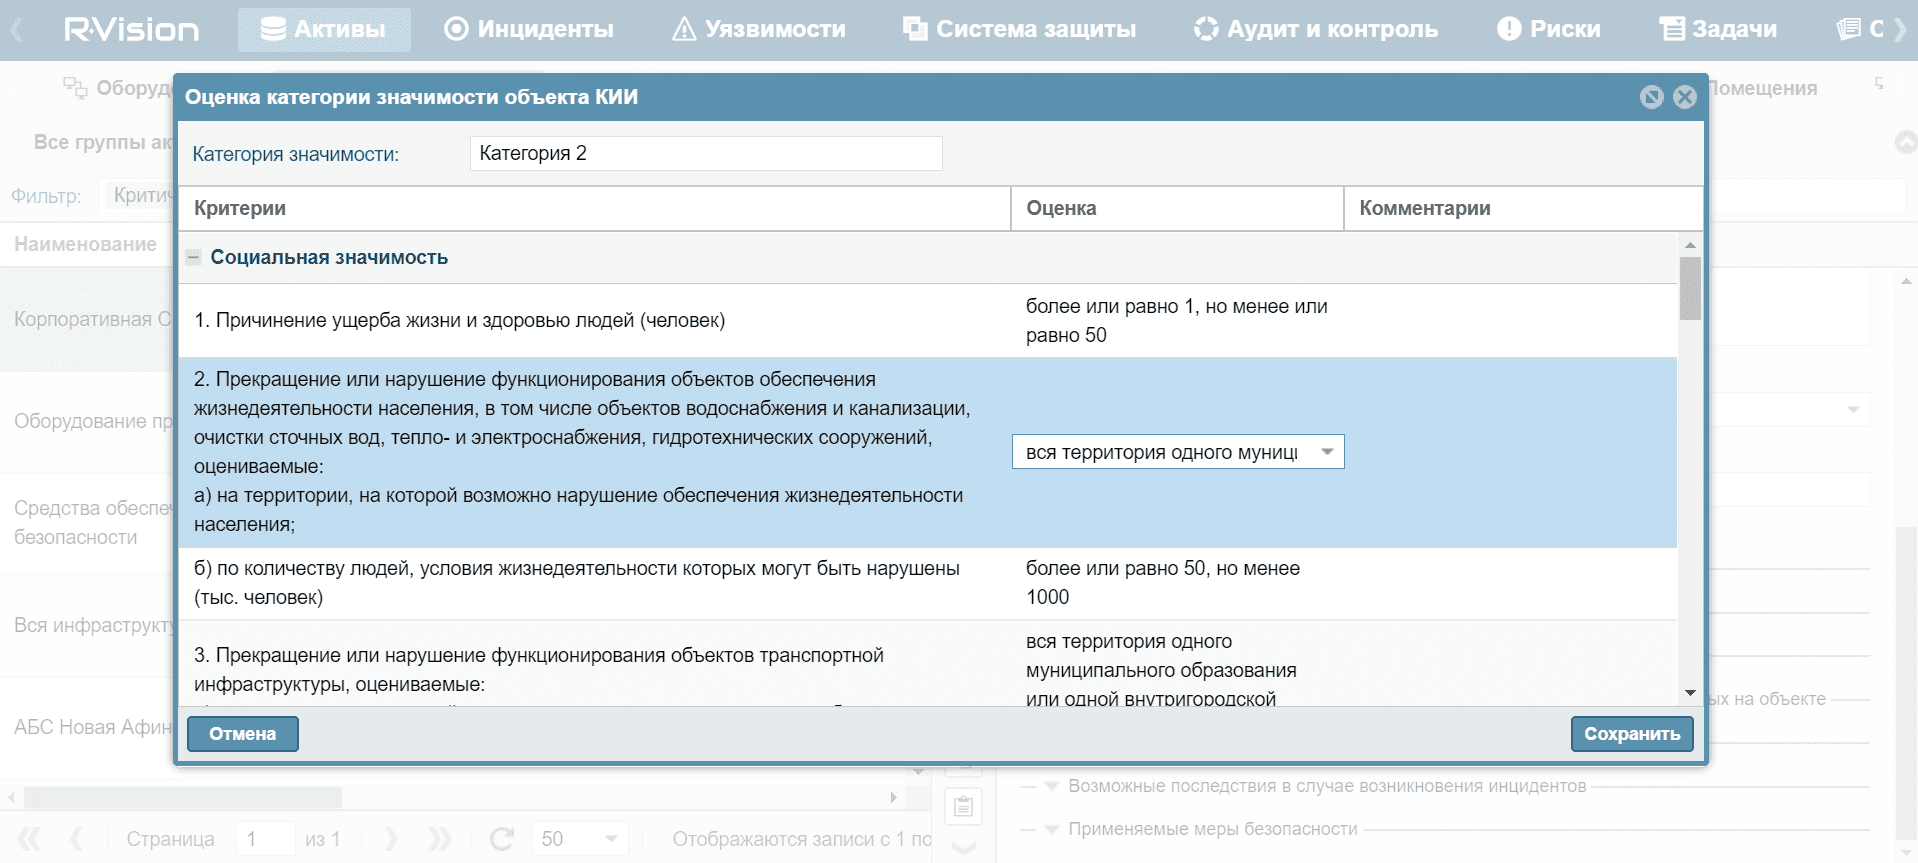The height and width of the screenshot is (863, 1918).
Task: Click the Риски warning icon
Action: [1508, 29]
